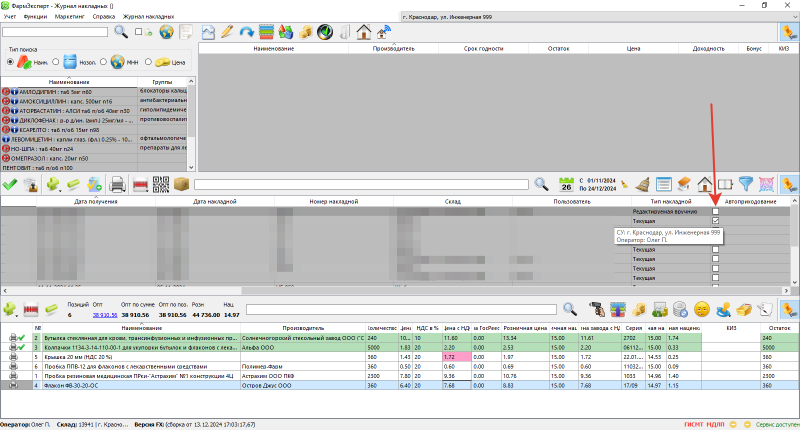Click the QR code icon in journal toolbar
This screenshot has width=800, height=430.
pos(160,184)
